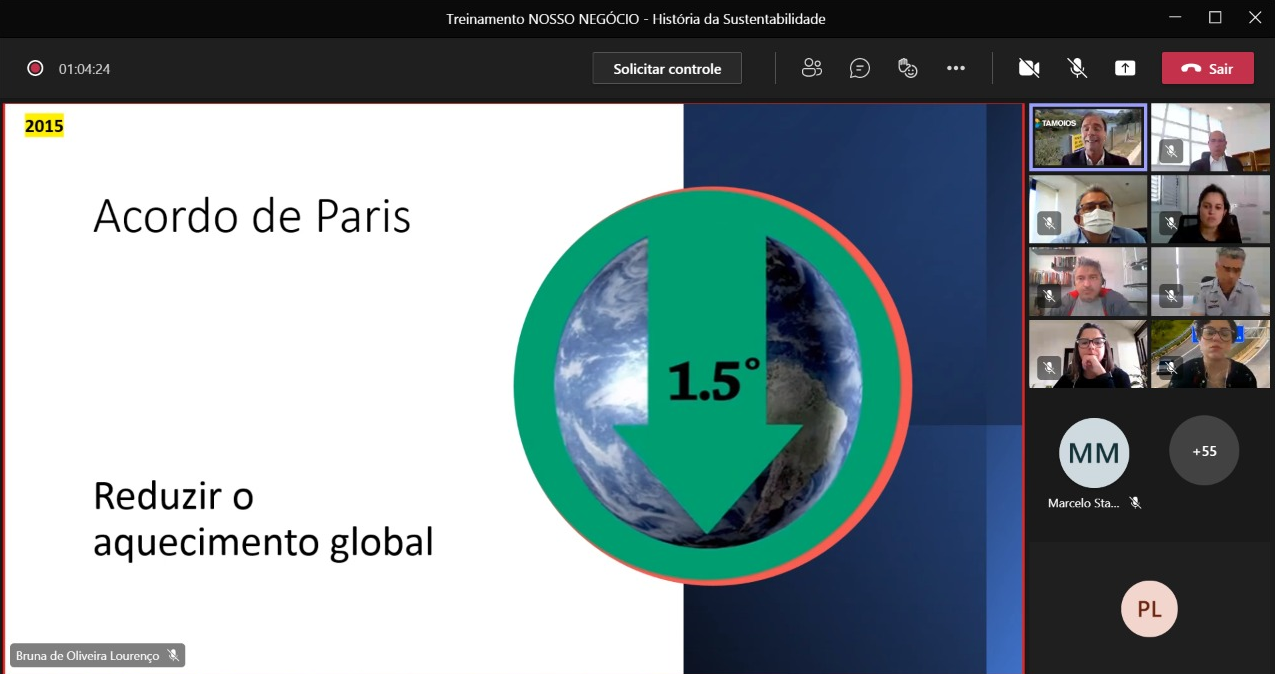Select the MM participant avatar
1275x674 pixels.
pos(1094,453)
